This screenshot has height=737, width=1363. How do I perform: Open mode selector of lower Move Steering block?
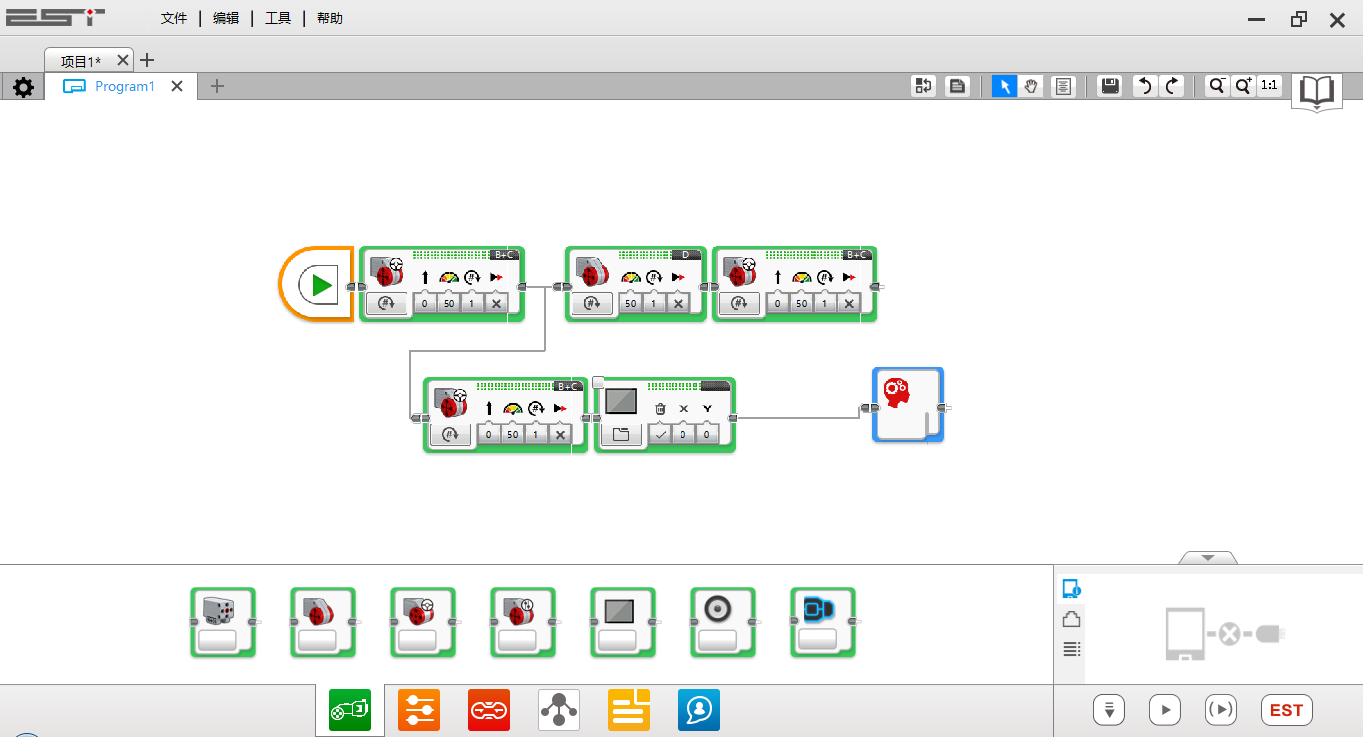pos(450,434)
